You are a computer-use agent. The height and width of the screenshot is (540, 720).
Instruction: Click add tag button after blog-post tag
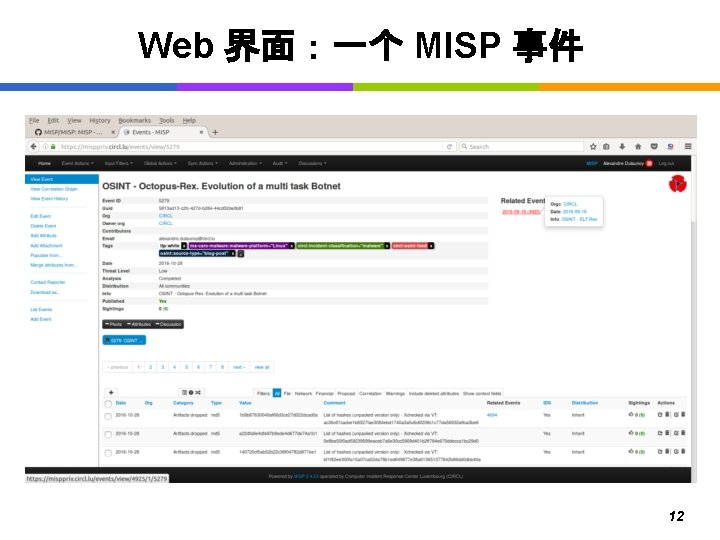coord(241,253)
